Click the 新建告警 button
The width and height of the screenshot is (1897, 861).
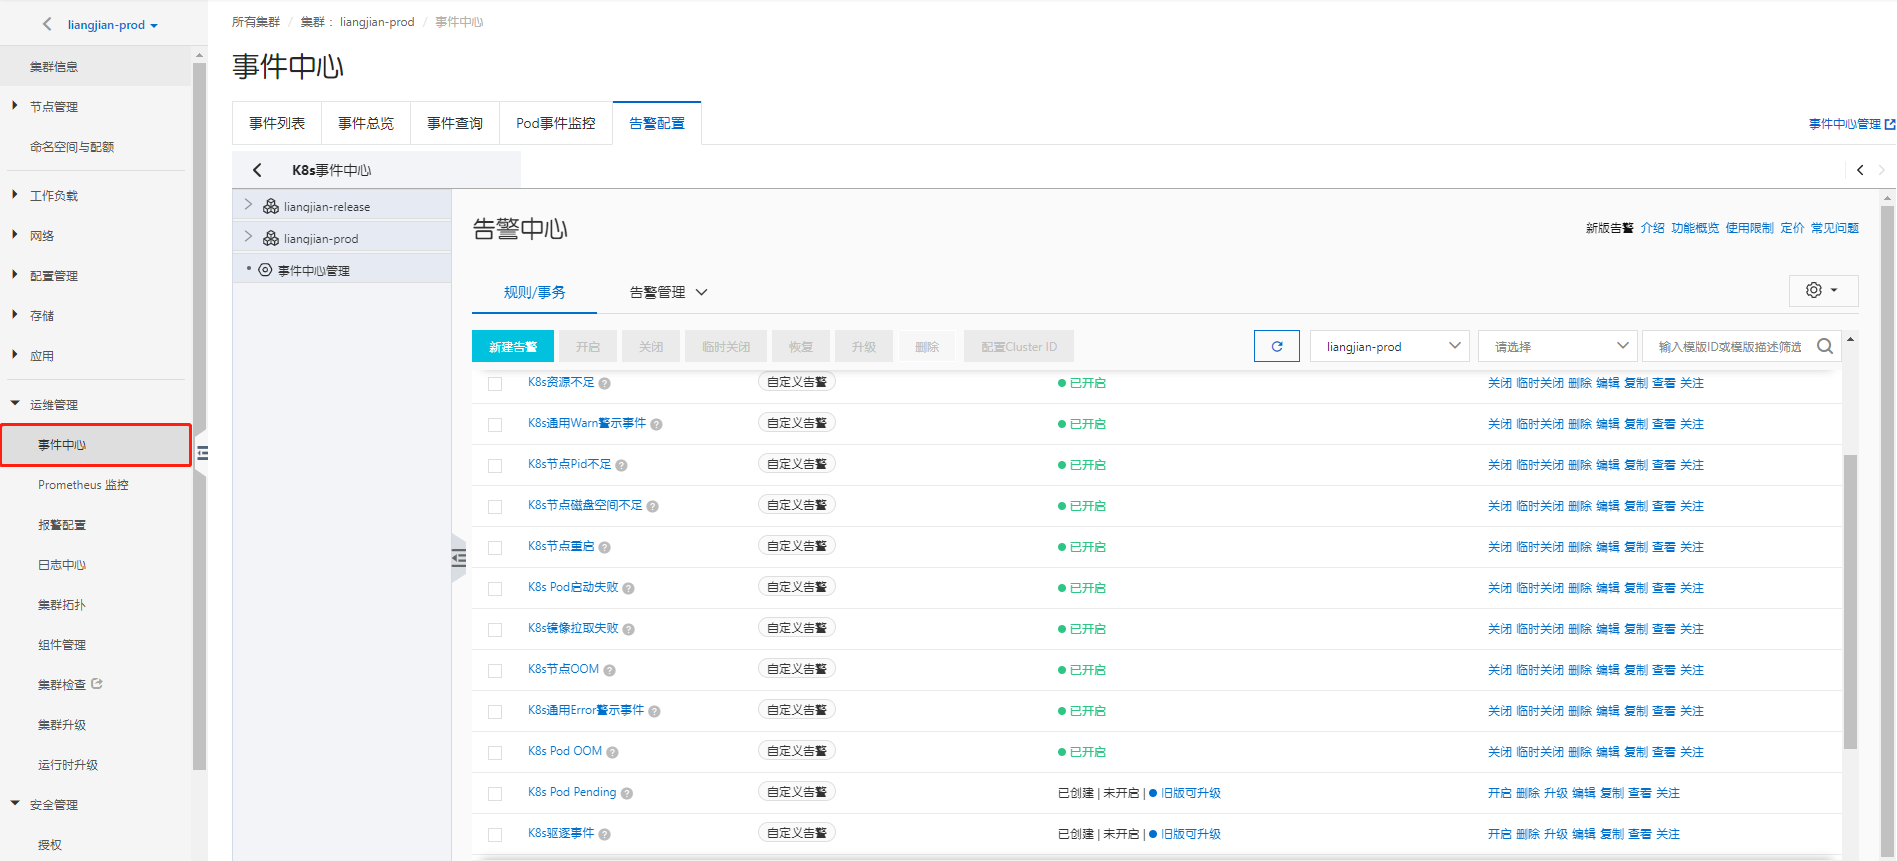tap(512, 346)
